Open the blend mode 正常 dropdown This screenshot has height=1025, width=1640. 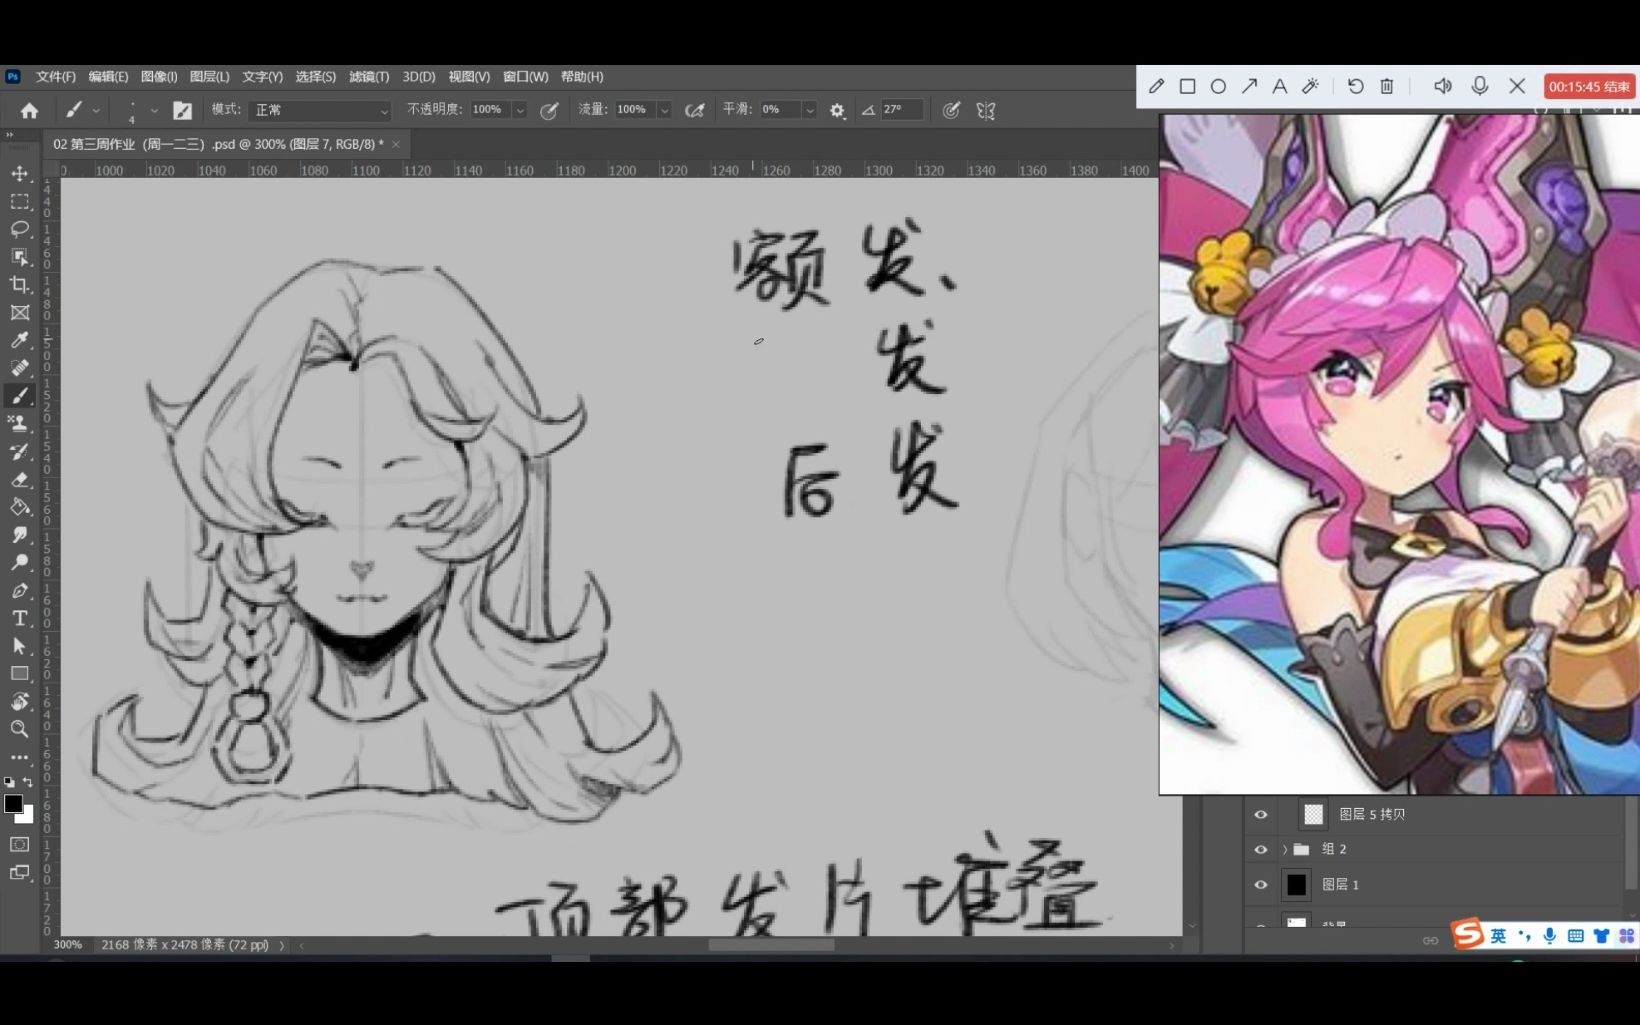coord(320,110)
